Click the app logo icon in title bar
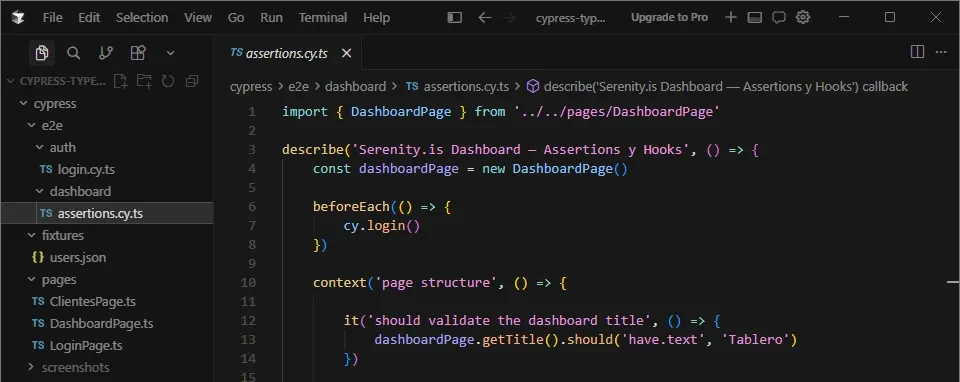The width and height of the screenshot is (960, 382). coord(18,18)
